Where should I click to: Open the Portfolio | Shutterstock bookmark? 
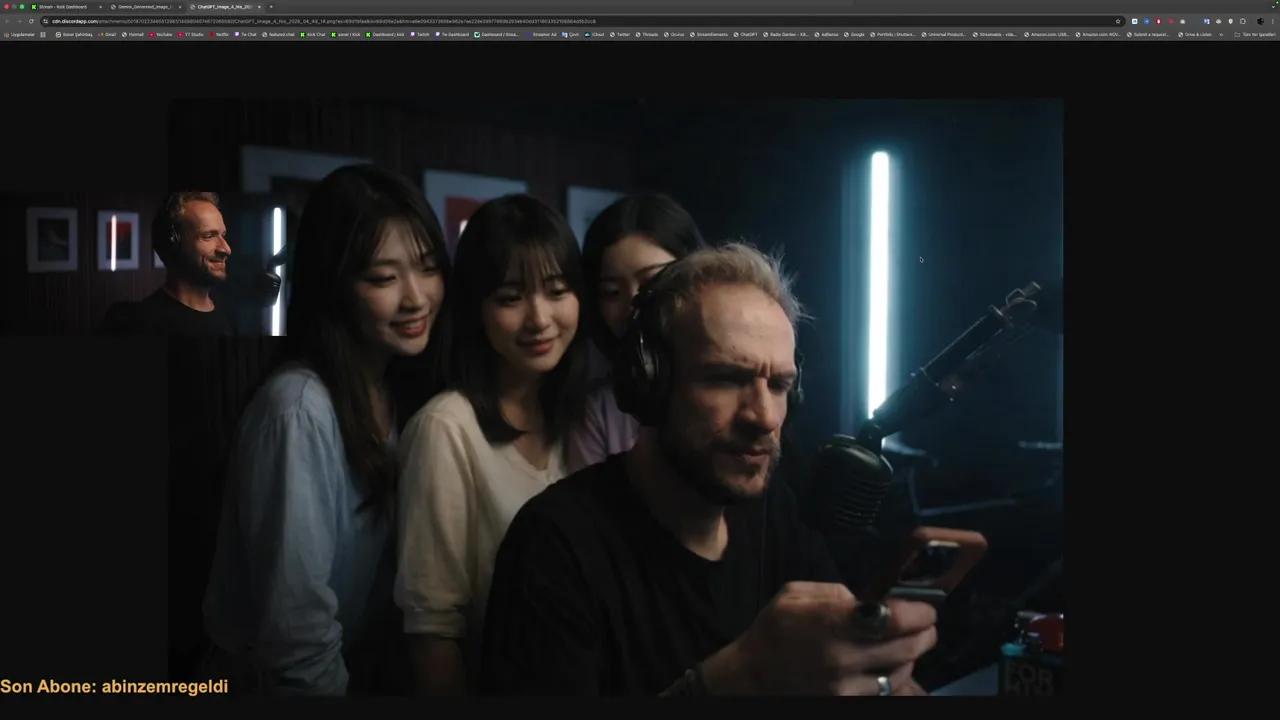pos(893,34)
